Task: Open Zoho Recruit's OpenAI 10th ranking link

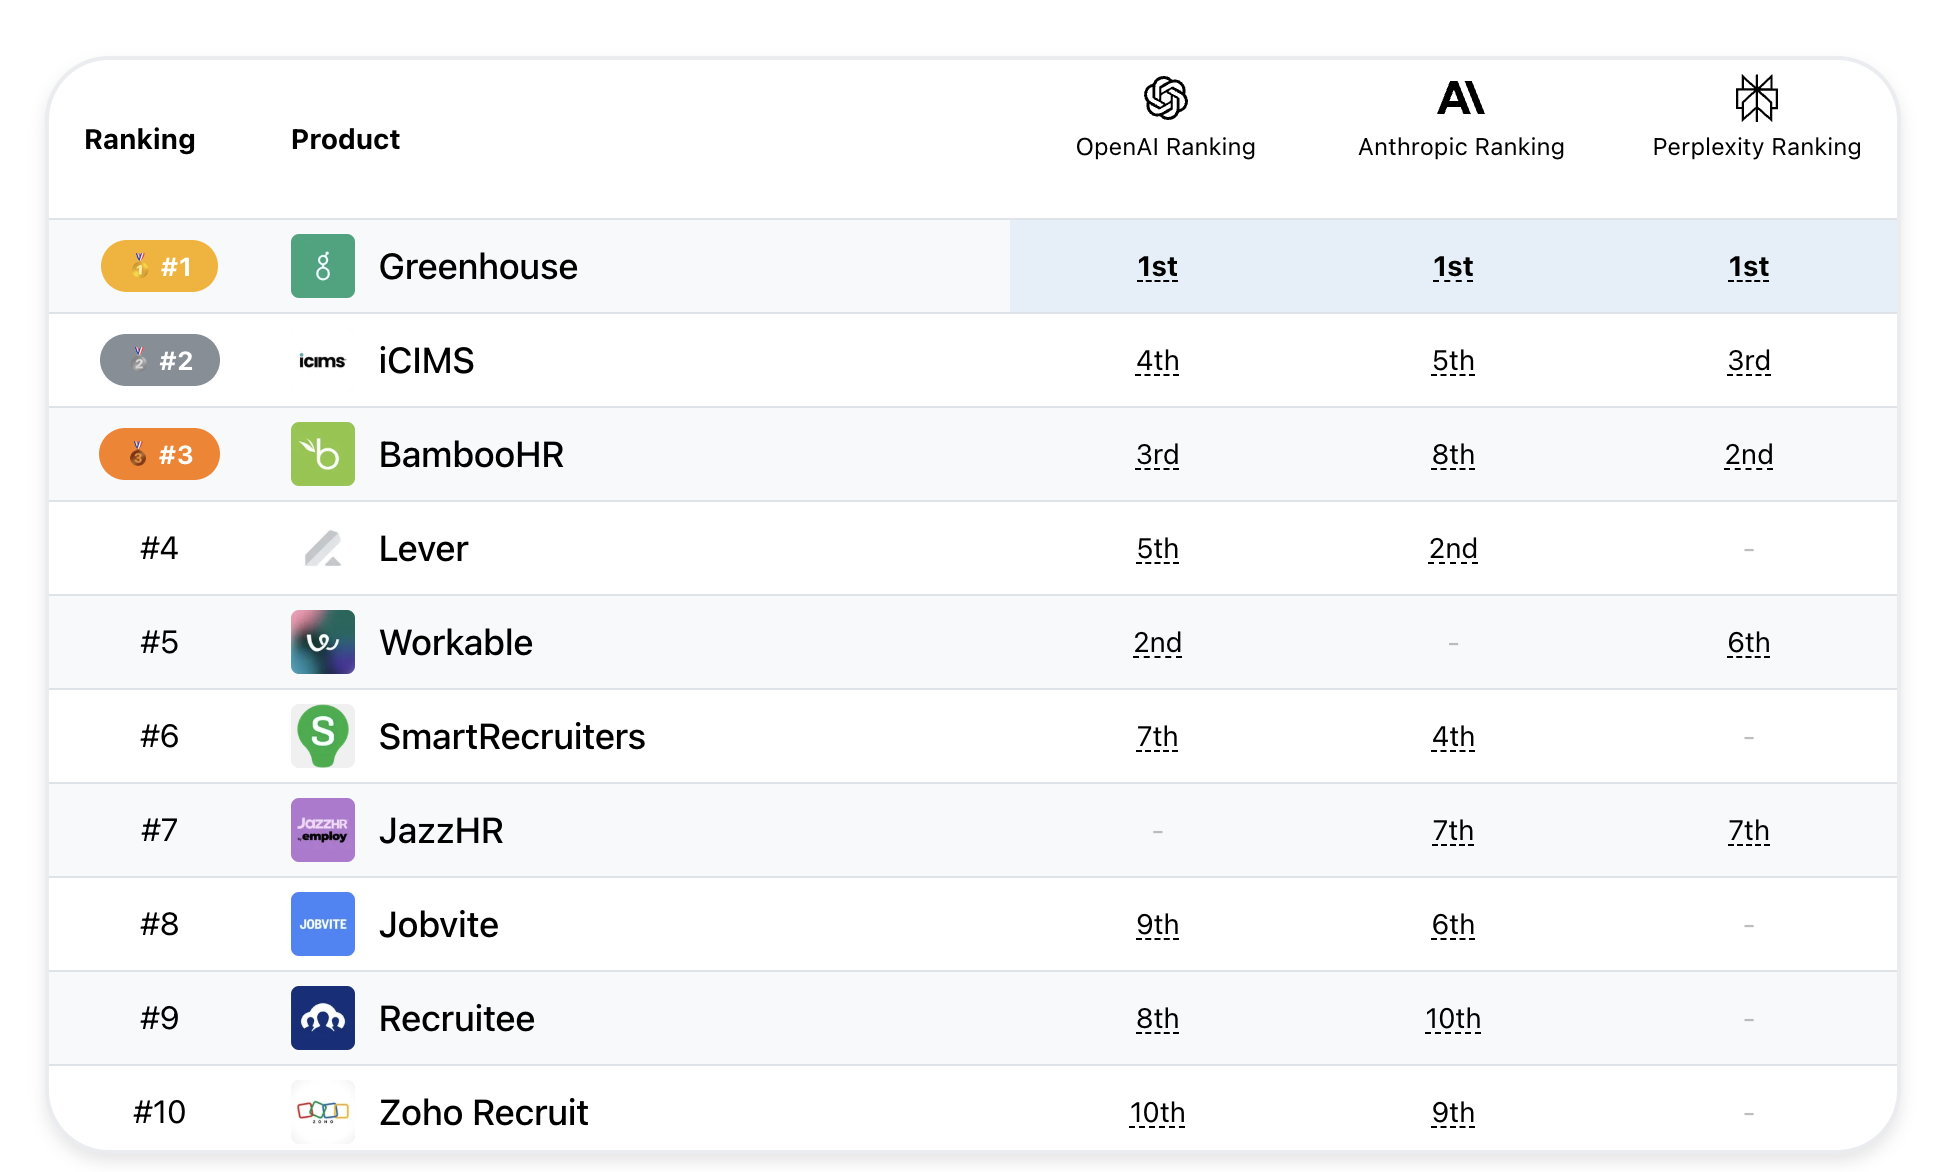Action: tap(1157, 1113)
